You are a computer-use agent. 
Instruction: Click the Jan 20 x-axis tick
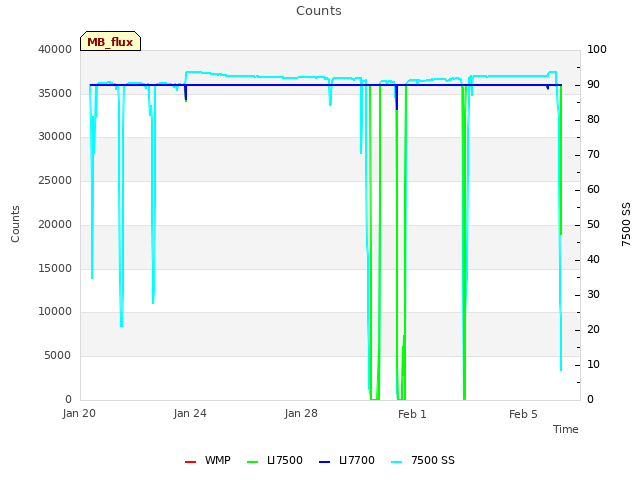(79, 413)
